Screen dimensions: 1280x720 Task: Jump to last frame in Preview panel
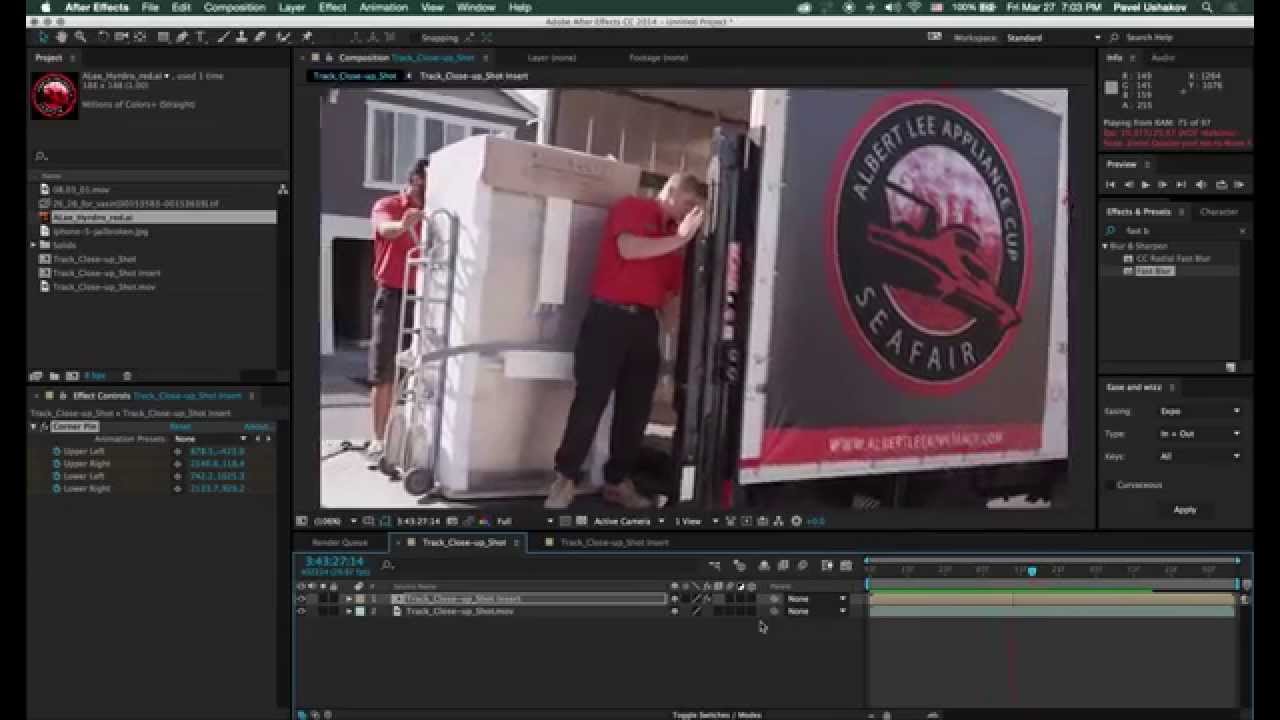pyautogui.click(x=1181, y=185)
